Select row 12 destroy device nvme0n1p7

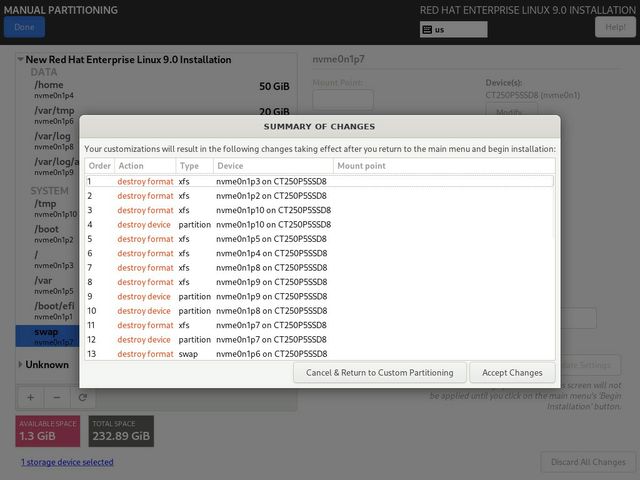pyautogui.click(x=319, y=340)
